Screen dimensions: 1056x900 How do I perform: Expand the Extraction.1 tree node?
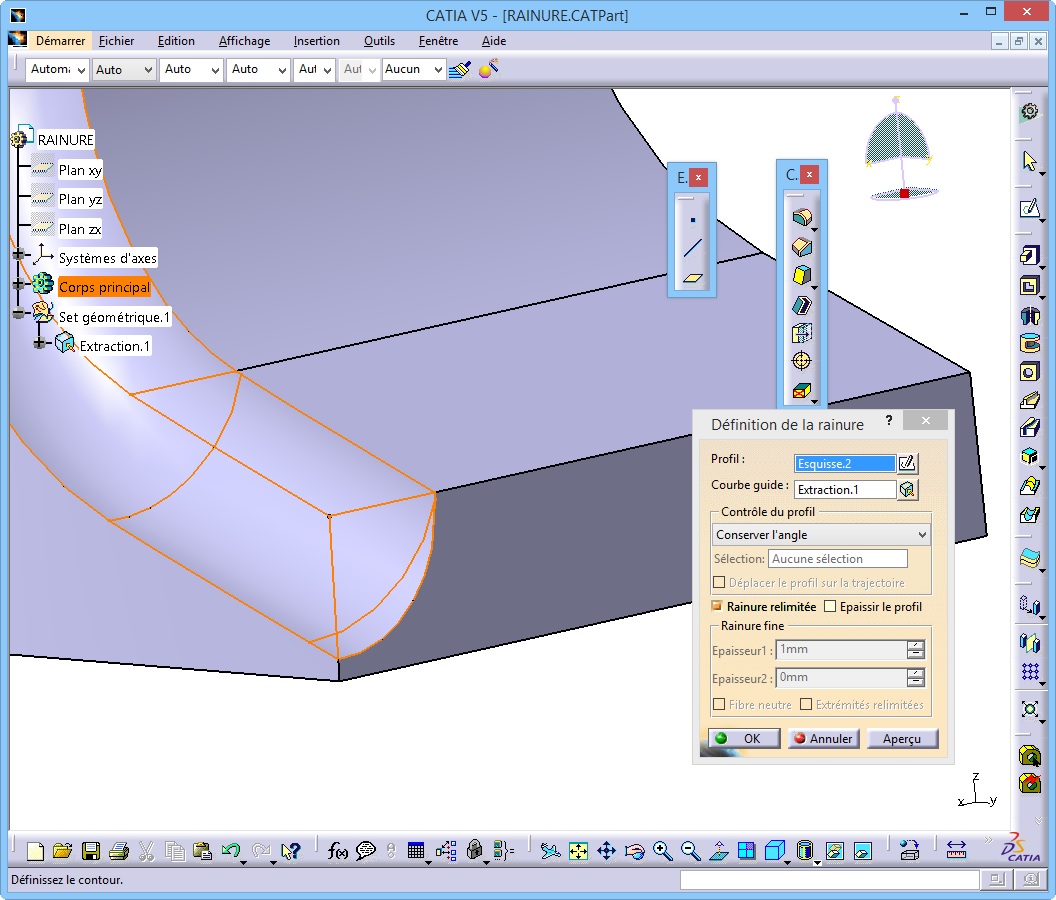point(40,343)
